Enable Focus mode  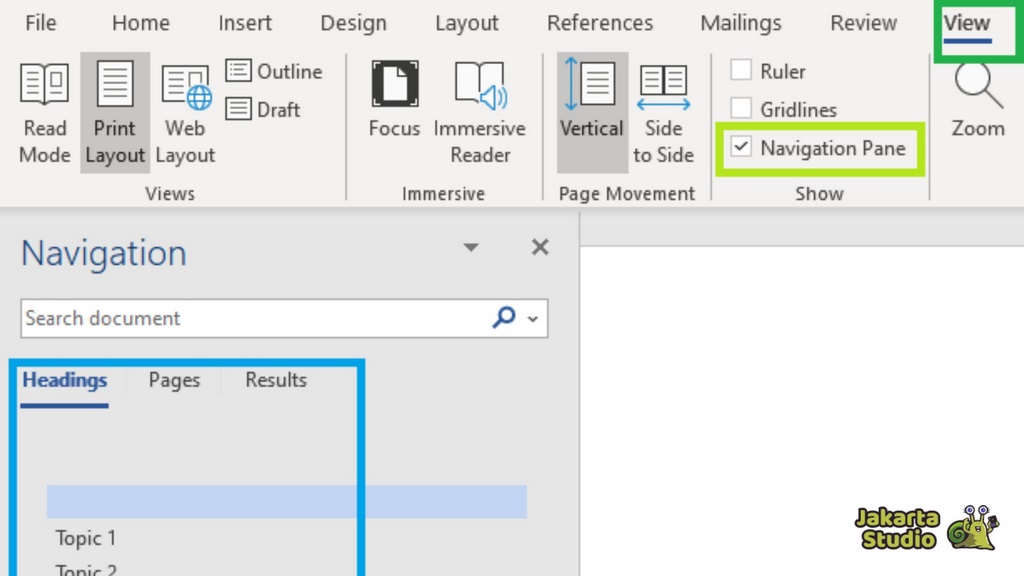(394, 100)
